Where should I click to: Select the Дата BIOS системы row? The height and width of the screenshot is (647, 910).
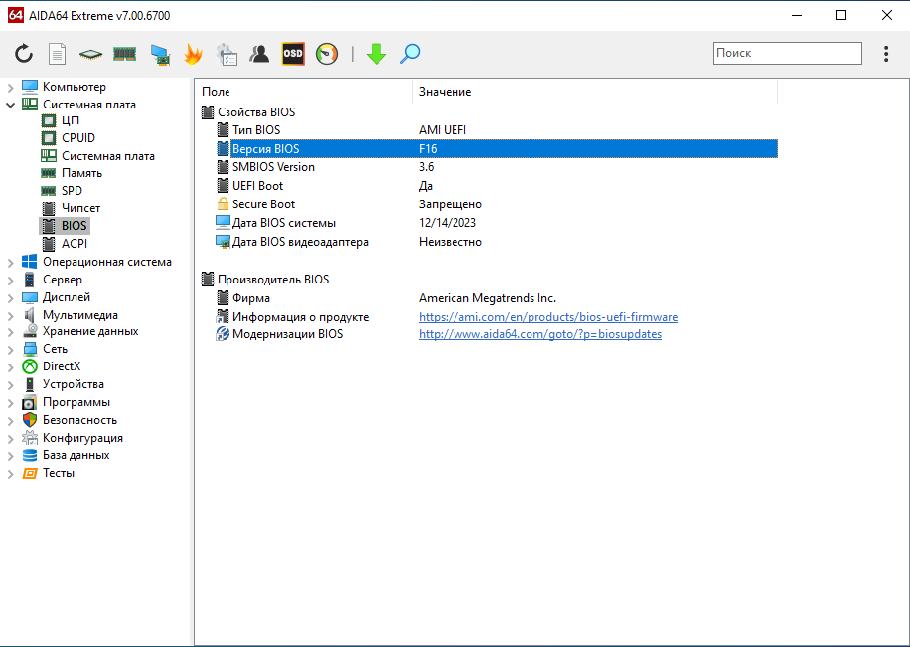pos(497,223)
